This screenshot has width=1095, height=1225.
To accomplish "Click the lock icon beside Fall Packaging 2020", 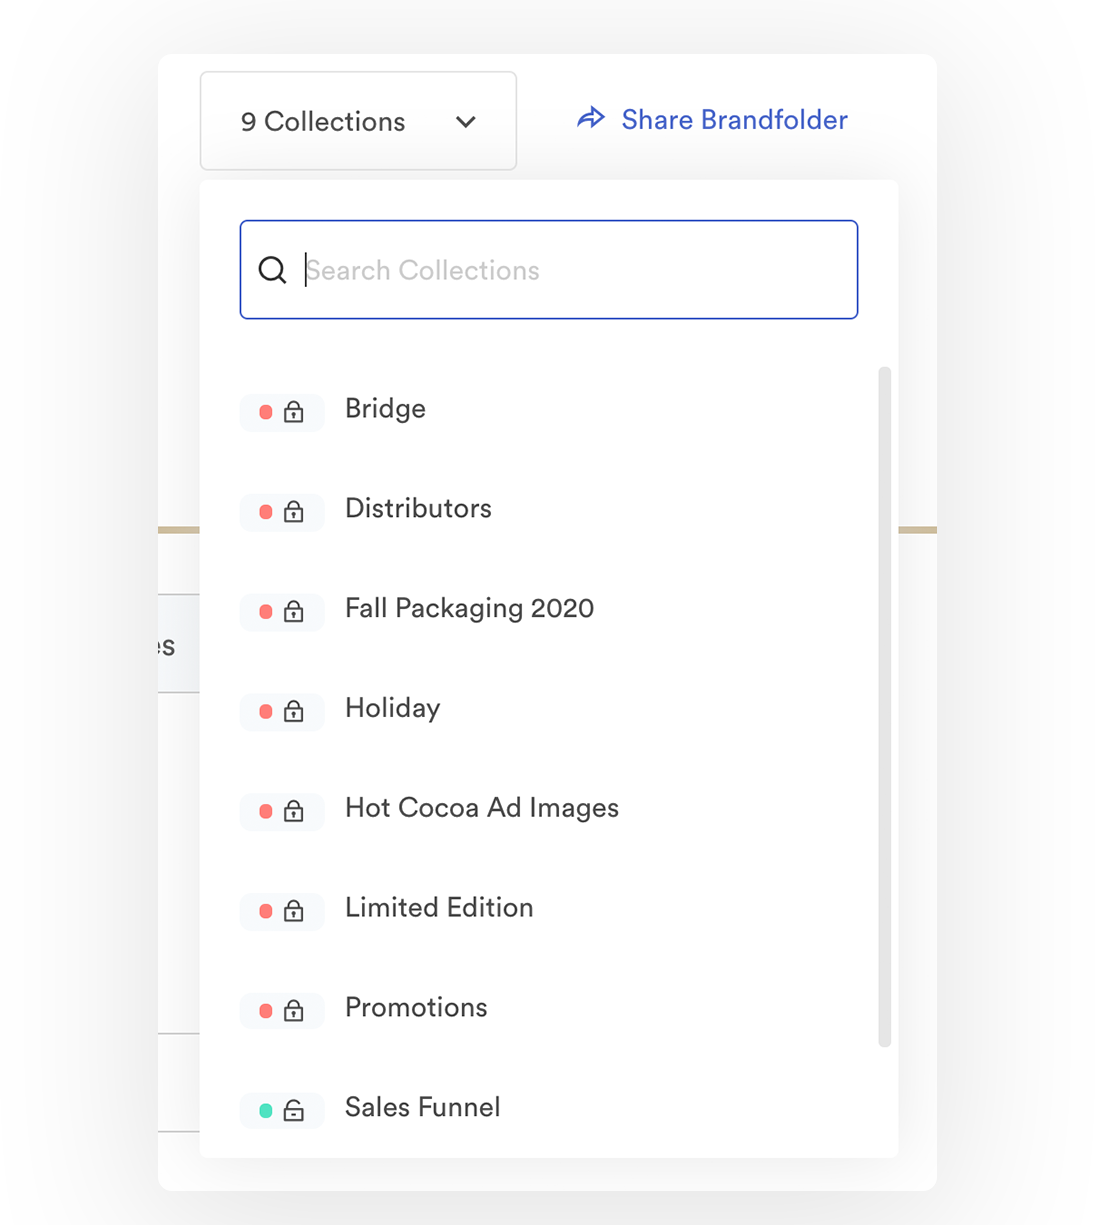I will pos(293,611).
